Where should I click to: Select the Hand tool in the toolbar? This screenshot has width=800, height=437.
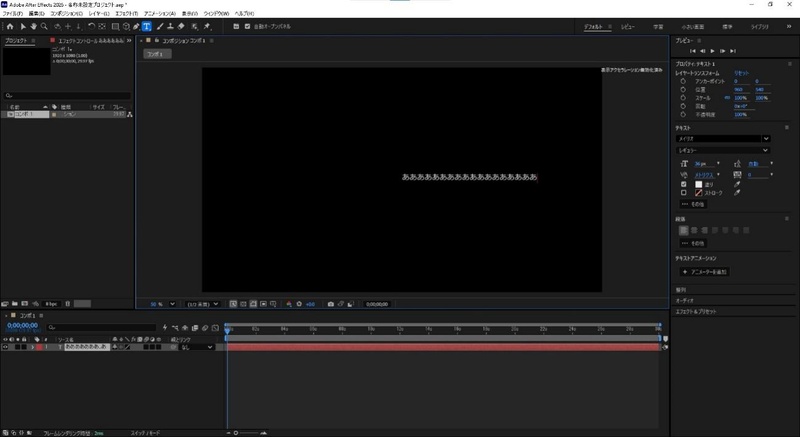(34, 27)
